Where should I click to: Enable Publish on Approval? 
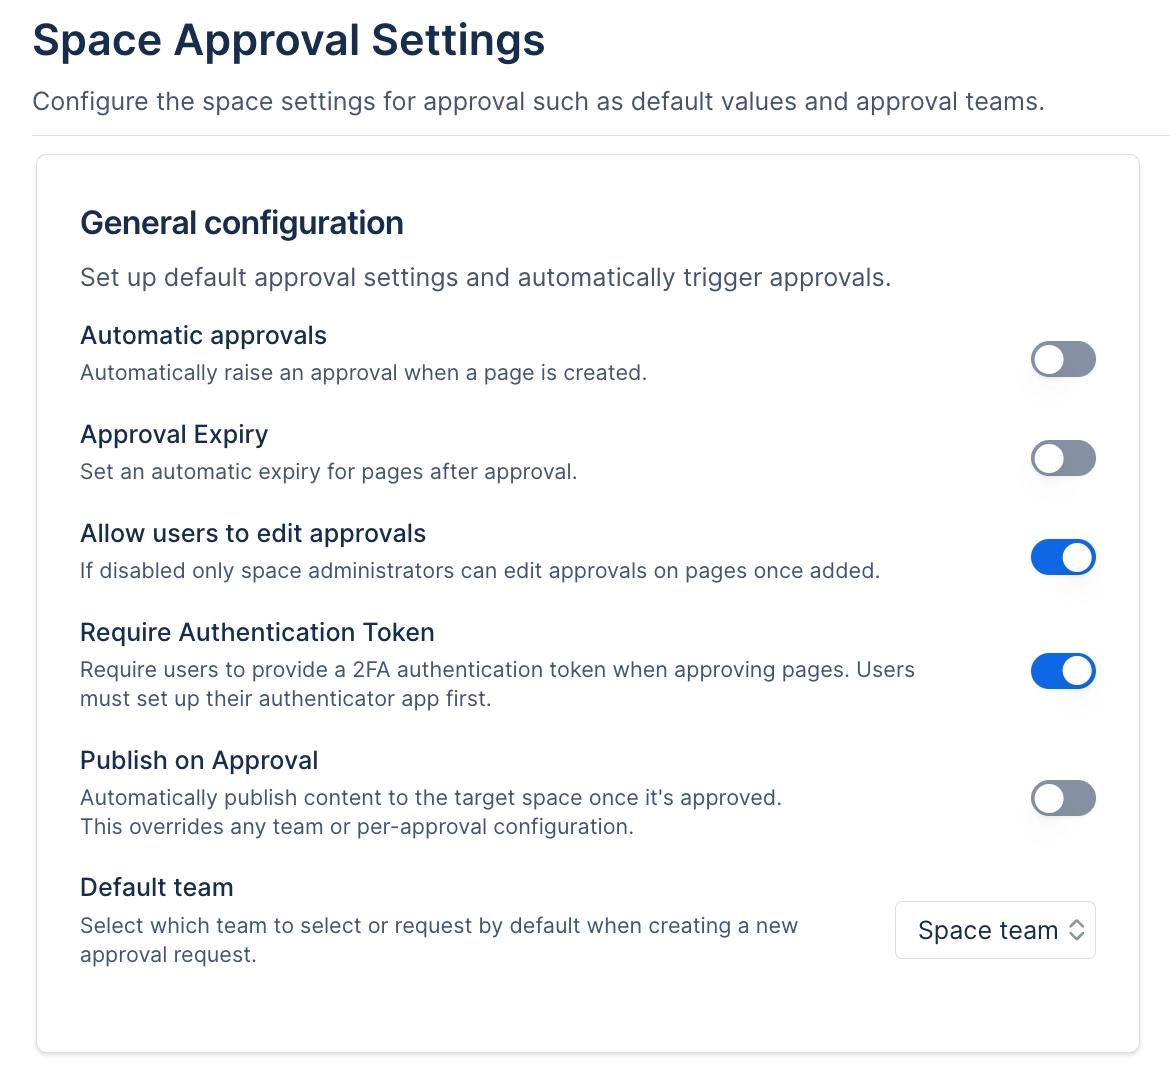[x=1063, y=798]
